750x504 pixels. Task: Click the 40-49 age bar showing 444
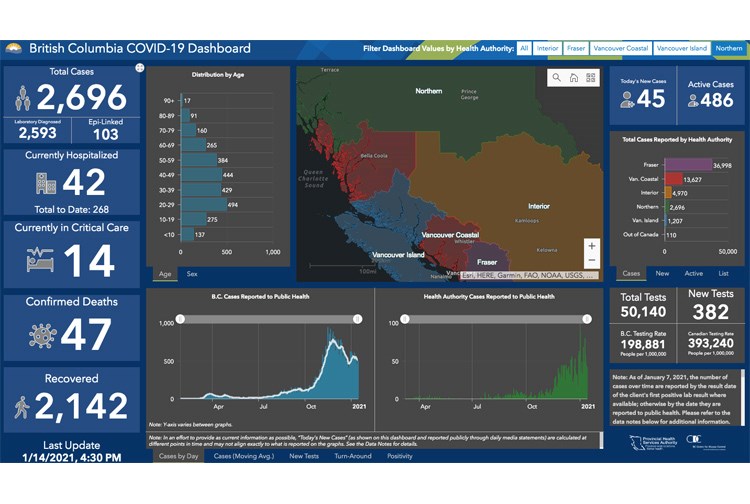coord(202,175)
